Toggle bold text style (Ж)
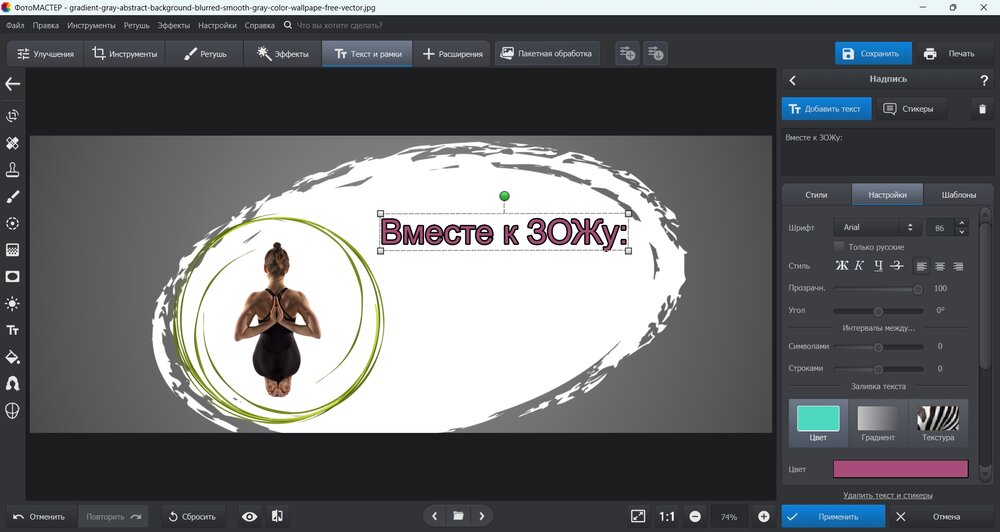Image resolution: width=1000 pixels, height=532 pixels. pos(841,266)
